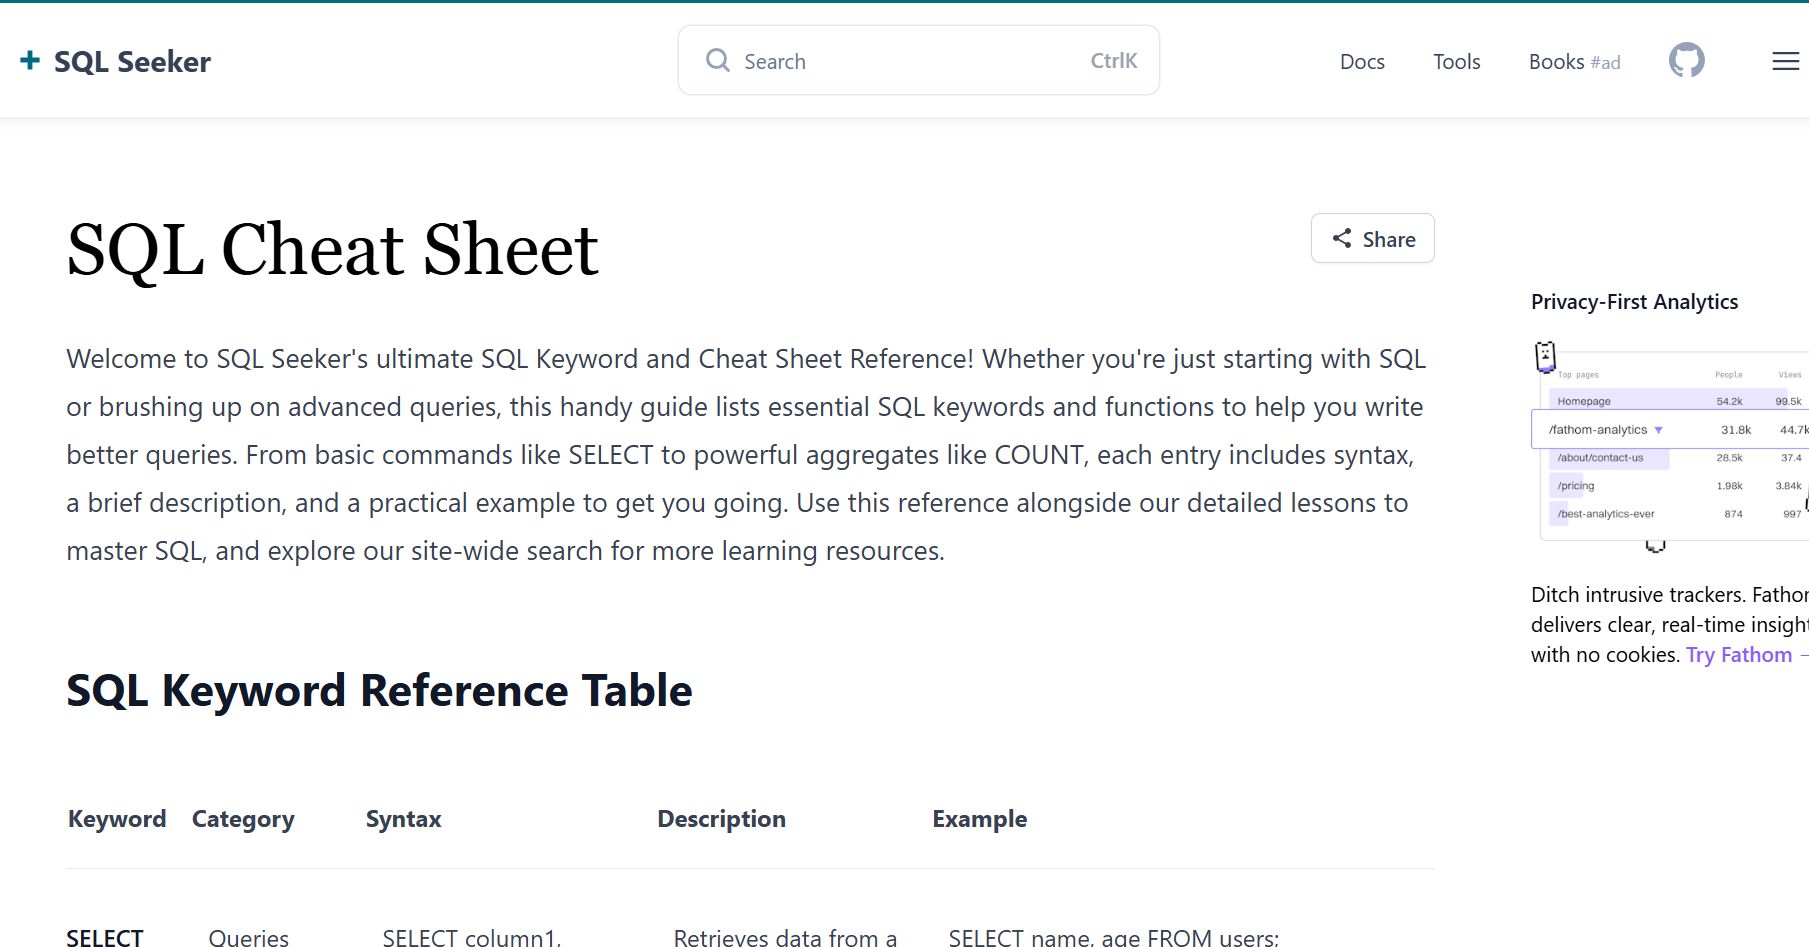Click the plus icon beside SQL Seeker
1809x947 pixels.
[30, 61]
